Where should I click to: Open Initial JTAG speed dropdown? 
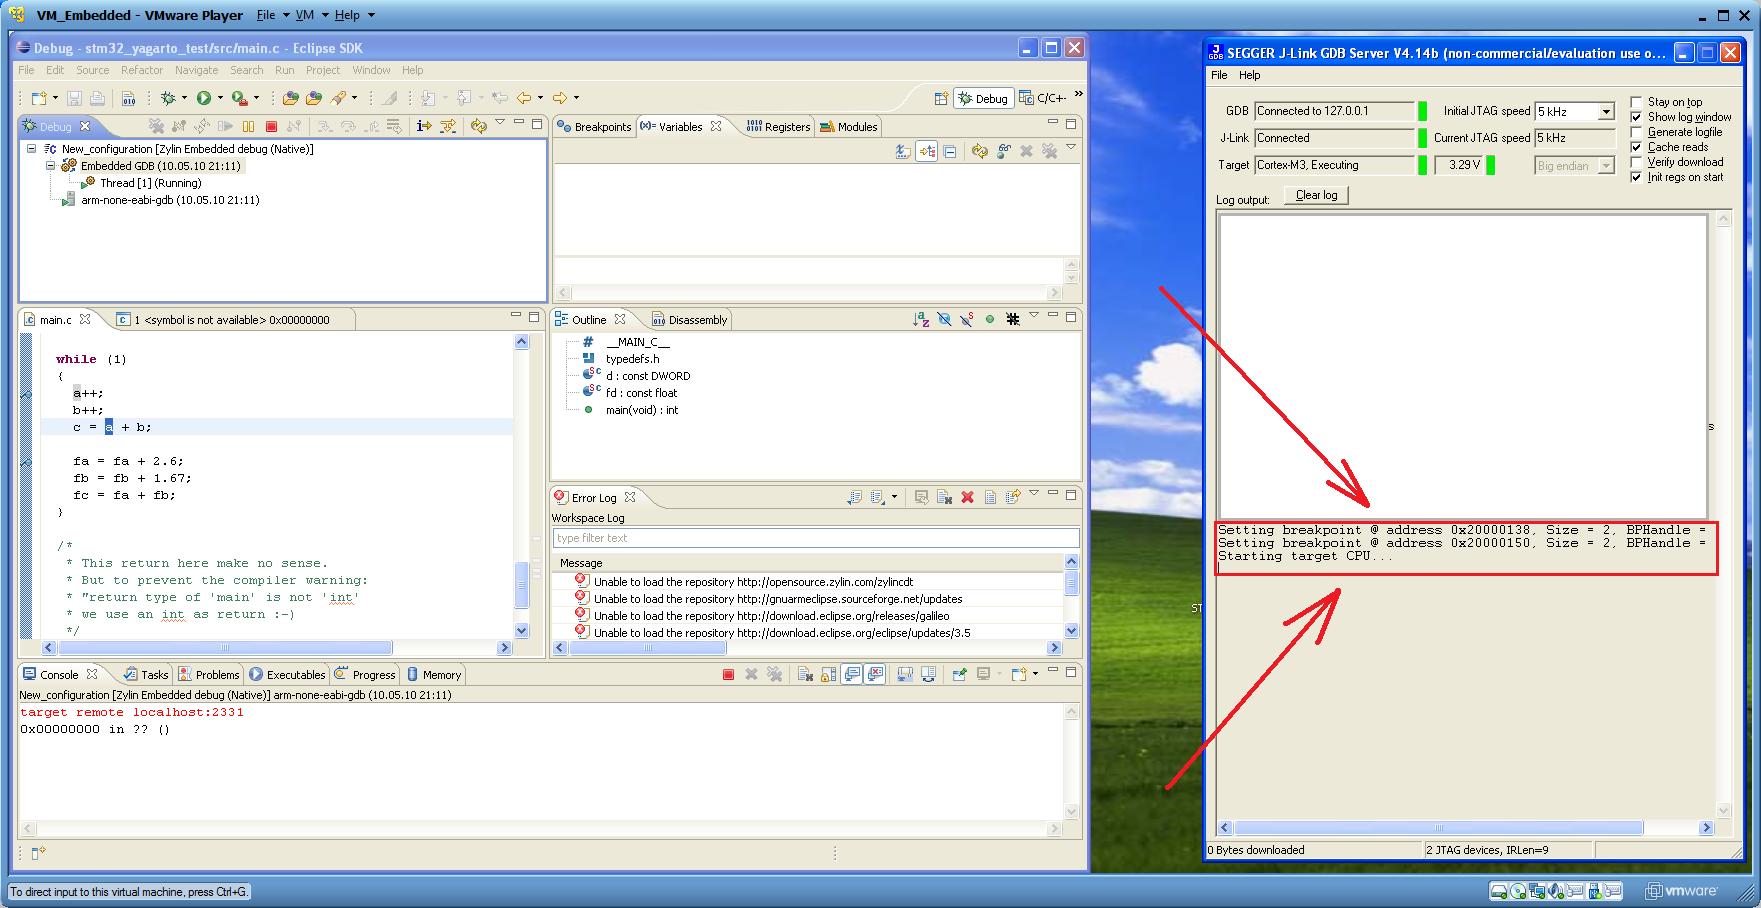coord(1606,112)
